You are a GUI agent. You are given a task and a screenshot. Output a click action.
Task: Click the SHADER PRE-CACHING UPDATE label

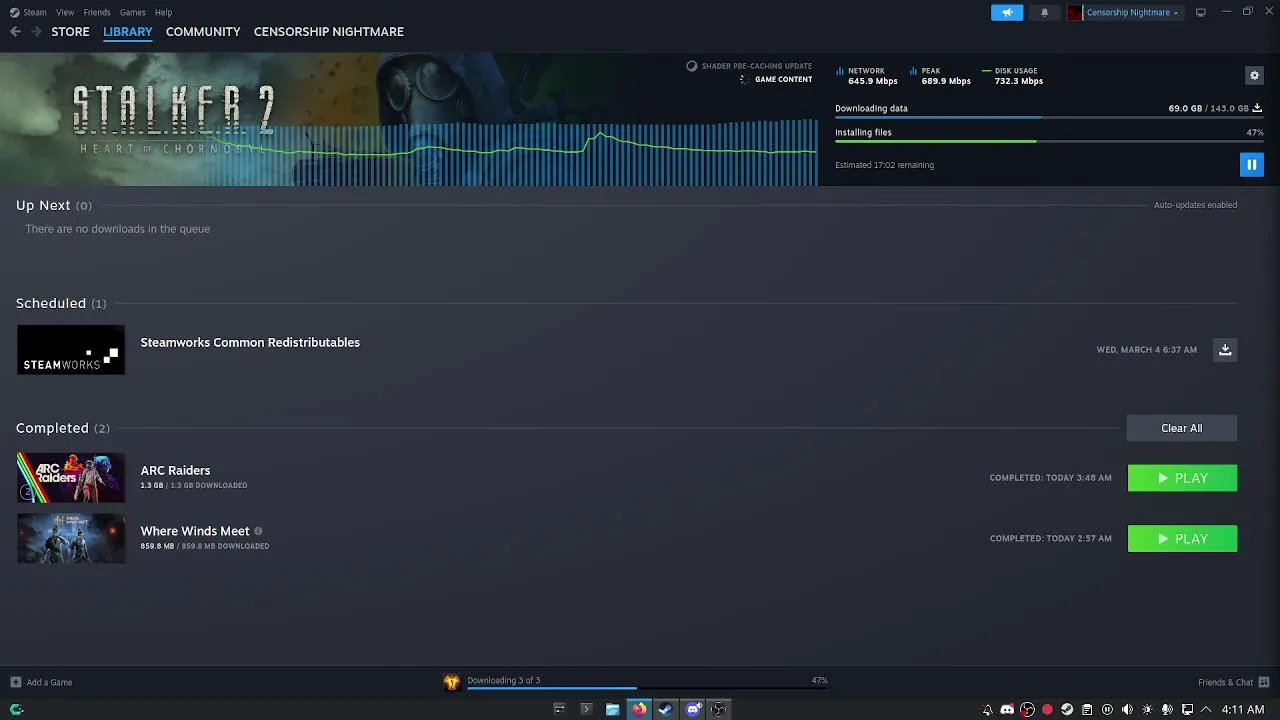[x=757, y=66]
